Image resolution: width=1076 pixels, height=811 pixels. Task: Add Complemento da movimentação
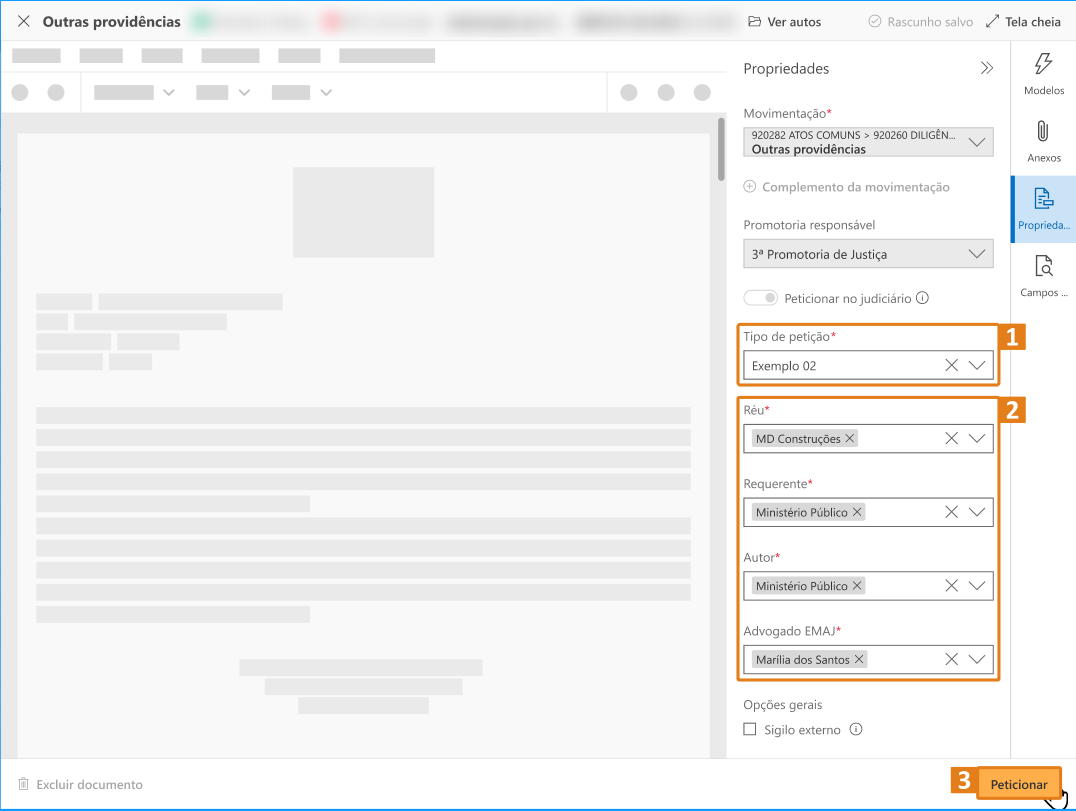[846, 187]
